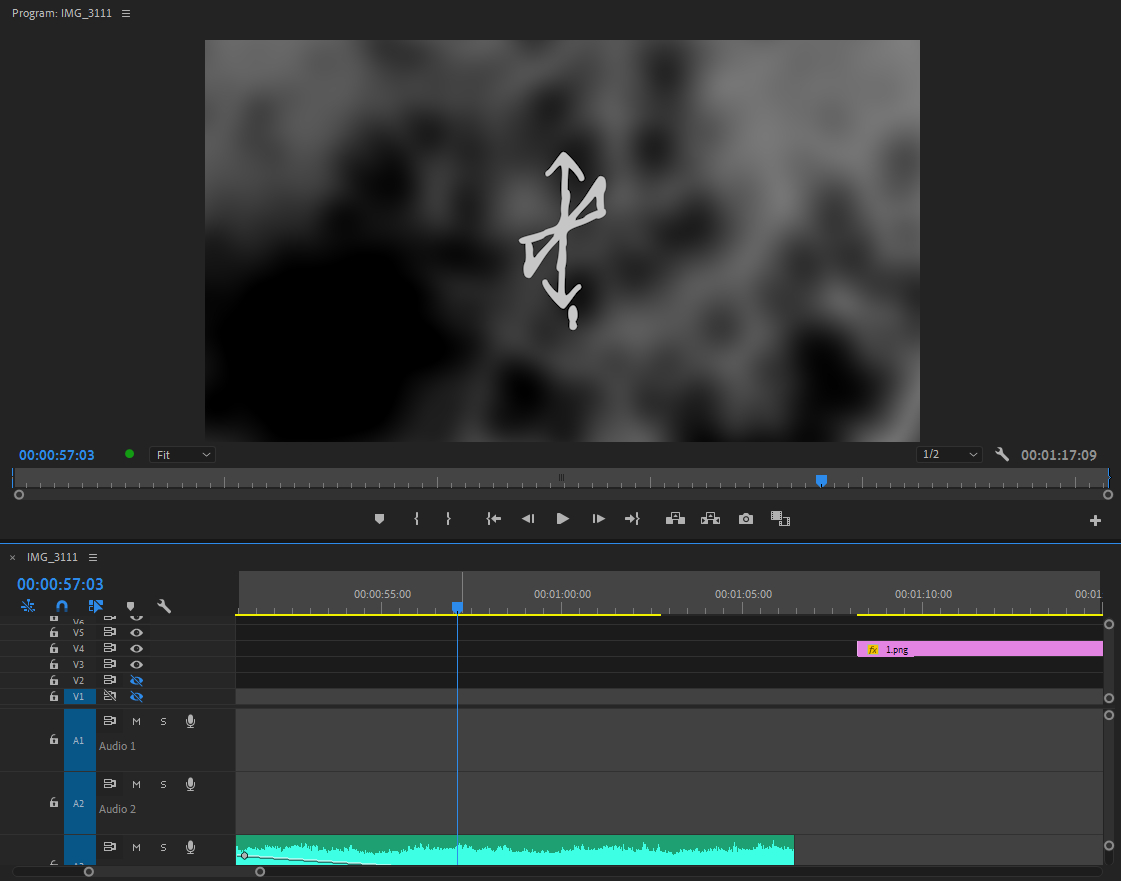
Task: Toggle Snap magnet in timeline
Action: [x=62, y=606]
